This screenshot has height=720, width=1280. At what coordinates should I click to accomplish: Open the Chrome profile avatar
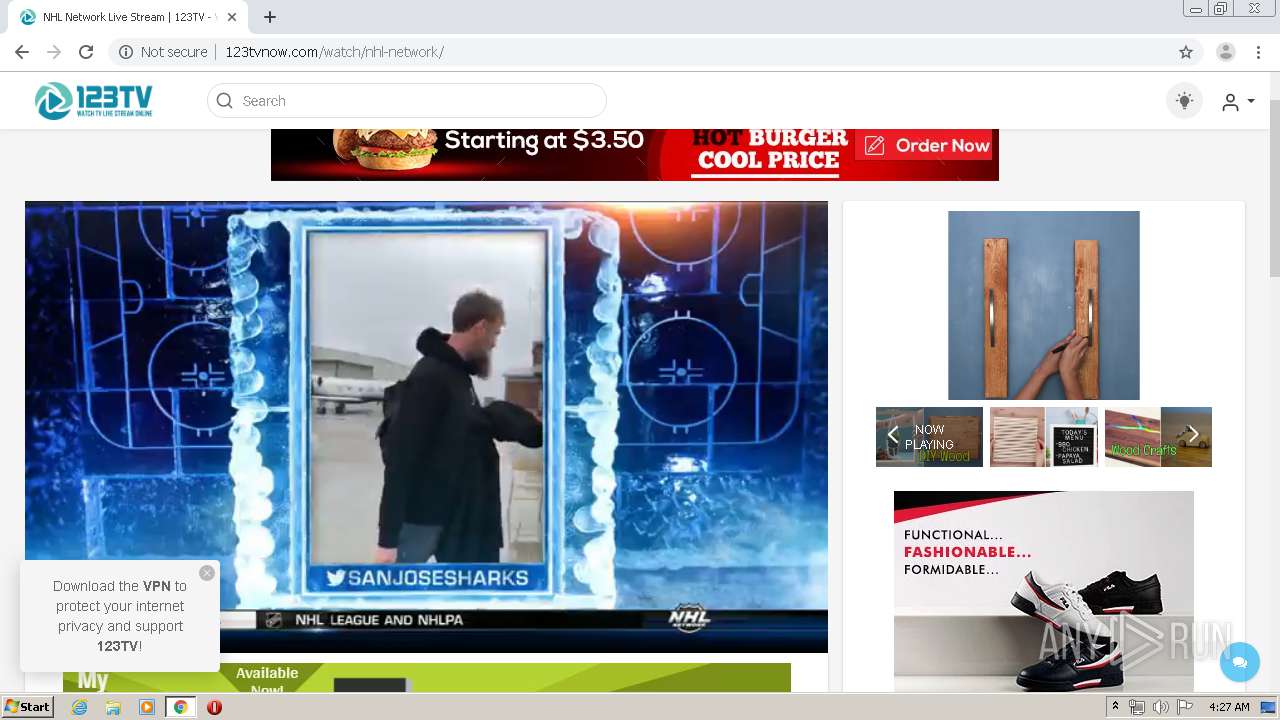(x=1226, y=52)
